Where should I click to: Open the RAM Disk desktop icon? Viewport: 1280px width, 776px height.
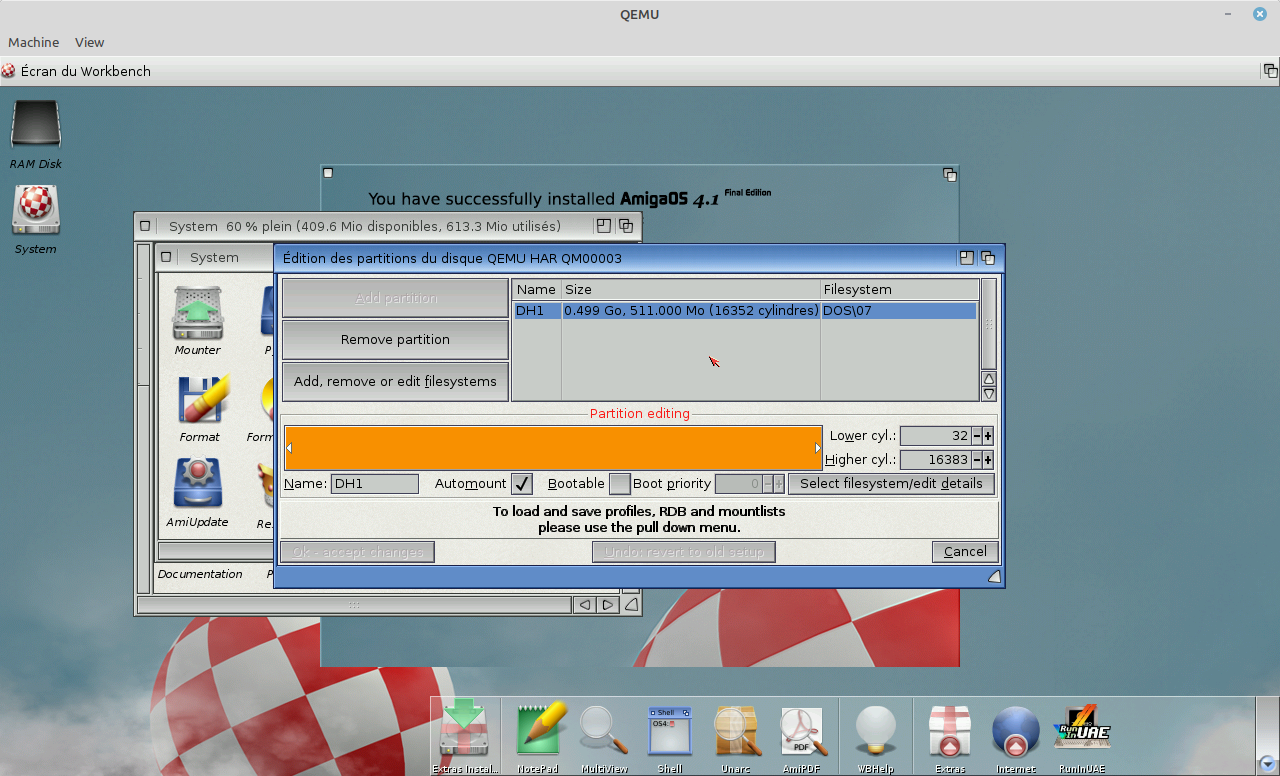click(36, 127)
